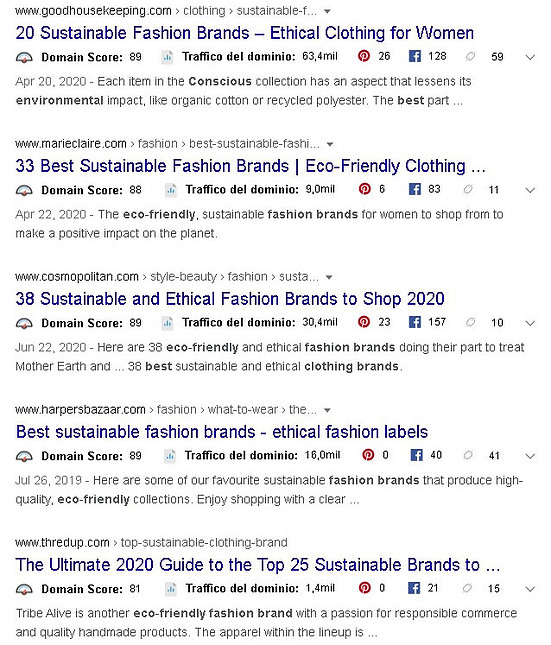This screenshot has height=645, width=551.
Task: Expand the metrics chevron for Cosmopolitan result
Action: click(x=530, y=323)
